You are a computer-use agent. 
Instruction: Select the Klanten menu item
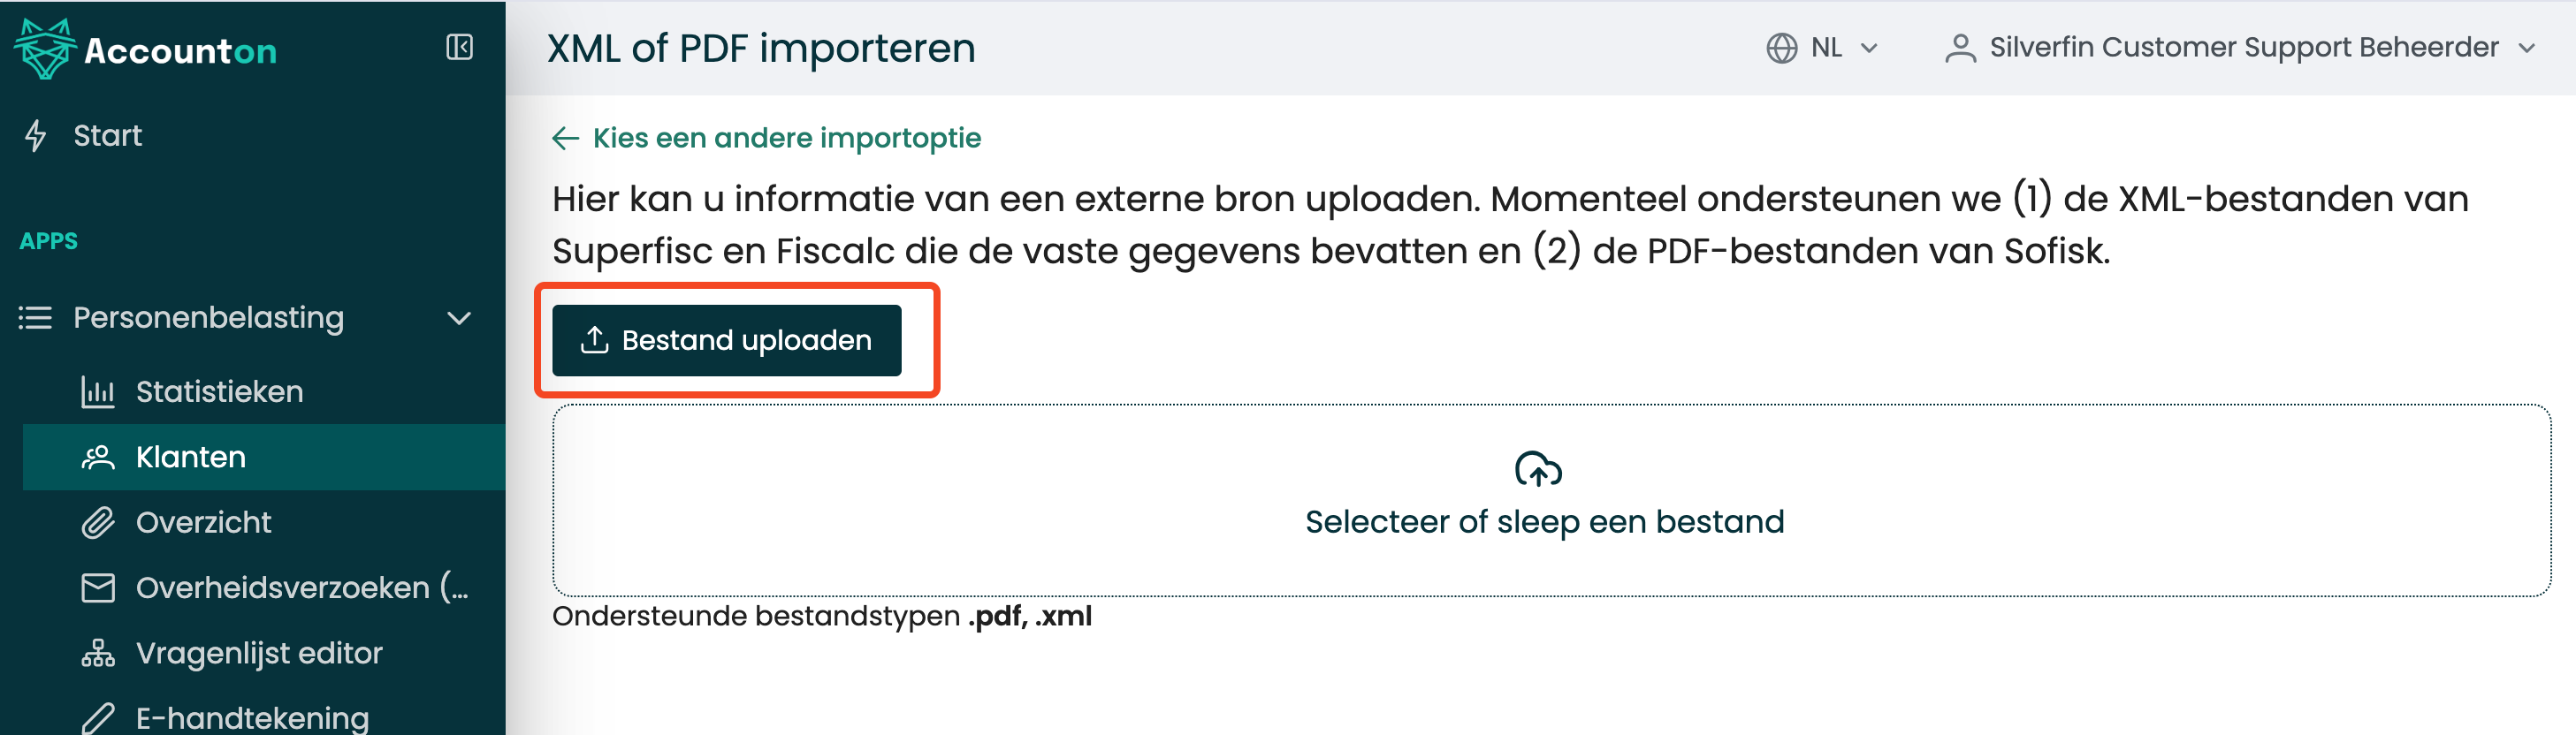(x=264, y=457)
